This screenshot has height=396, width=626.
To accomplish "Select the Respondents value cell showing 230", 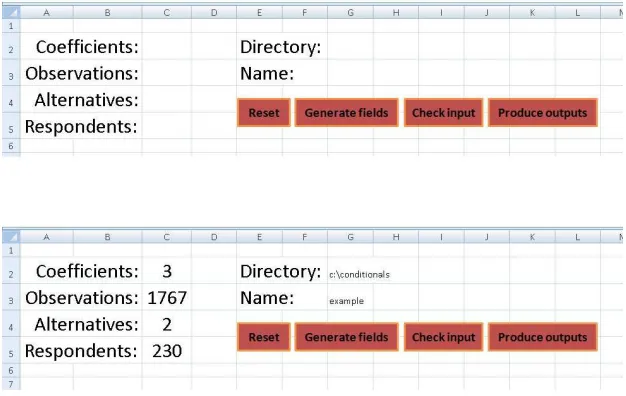I will coord(167,350).
